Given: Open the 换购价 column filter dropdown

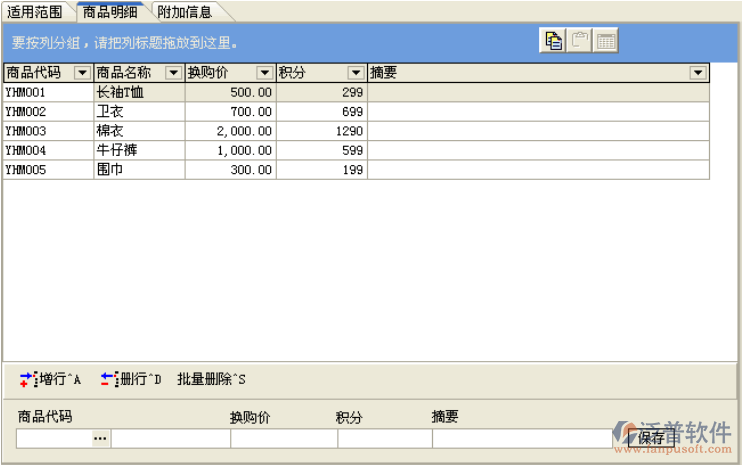Looking at the screenshot, I should (x=264, y=73).
